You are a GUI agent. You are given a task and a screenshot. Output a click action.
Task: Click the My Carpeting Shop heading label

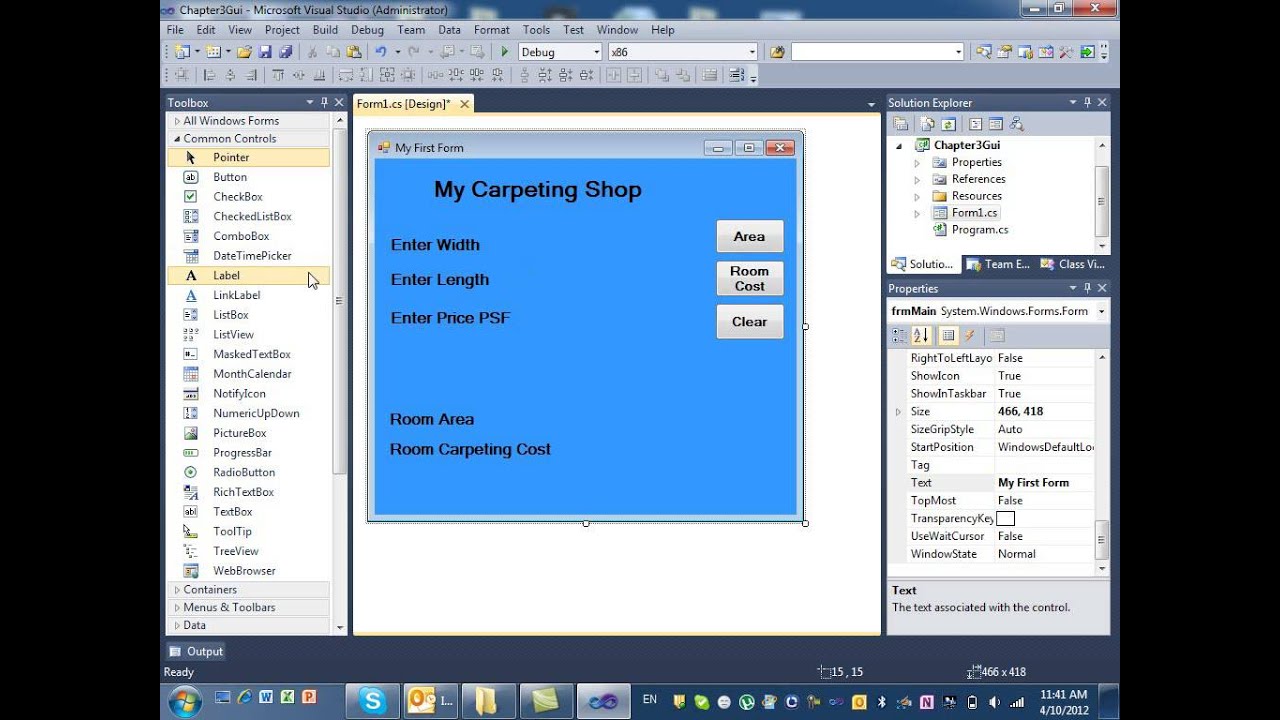click(538, 190)
